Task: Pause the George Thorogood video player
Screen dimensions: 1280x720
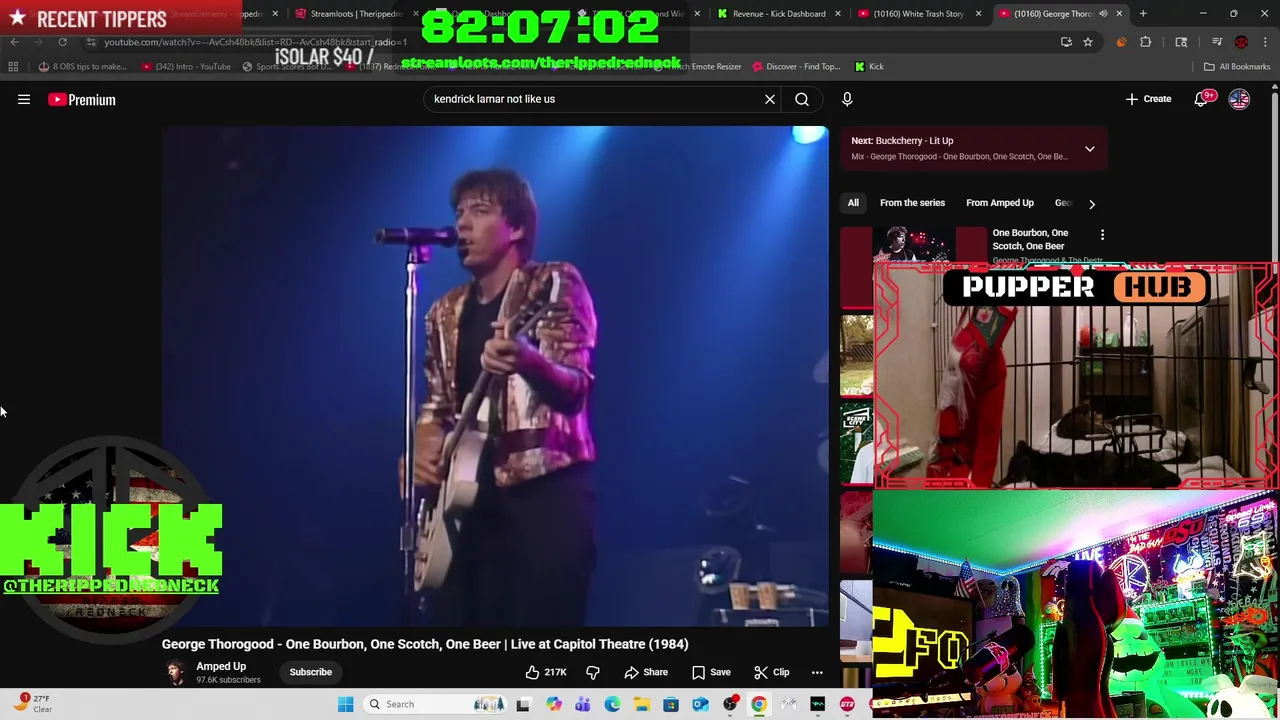Action: tap(495, 376)
